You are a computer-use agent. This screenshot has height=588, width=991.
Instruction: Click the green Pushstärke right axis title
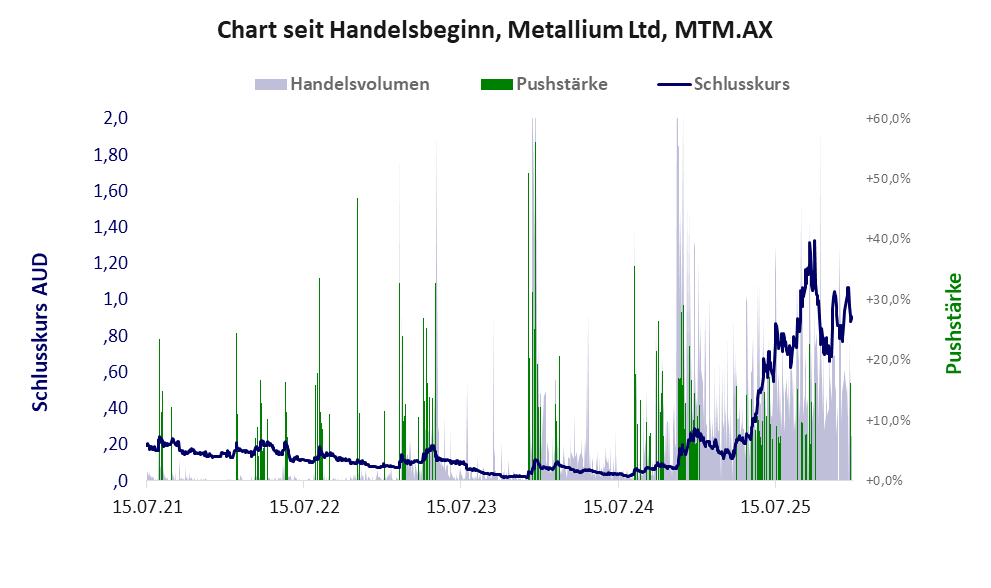click(x=953, y=323)
